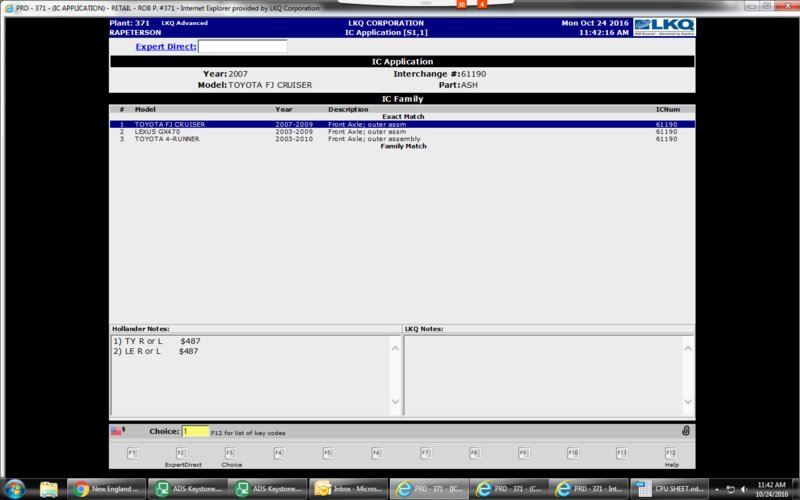Click the Description column header
Viewport: 800px width, 500px height.
(x=348, y=109)
